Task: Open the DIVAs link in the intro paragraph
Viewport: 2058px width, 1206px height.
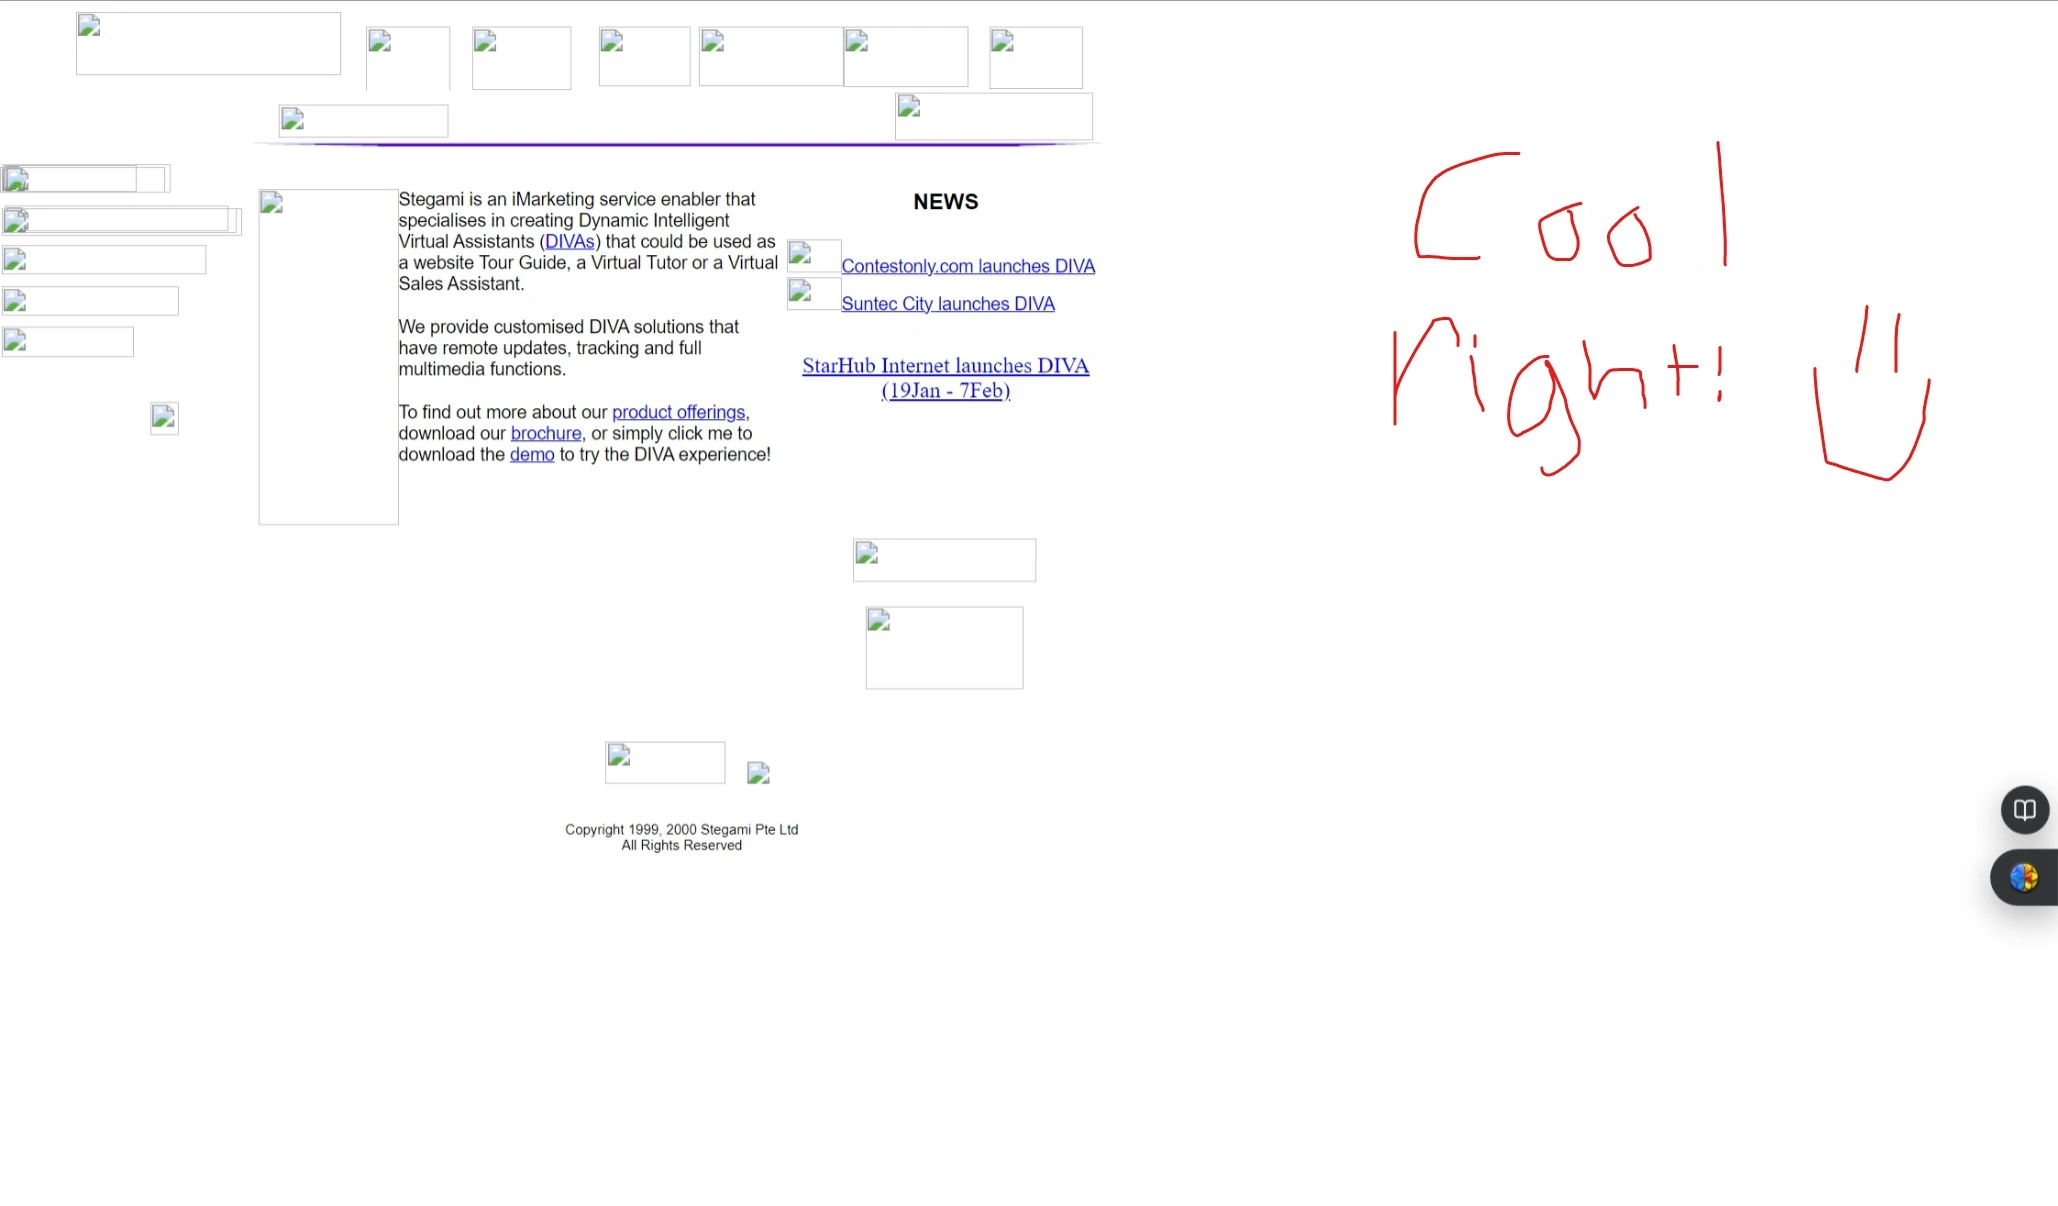Action: tap(569, 242)
